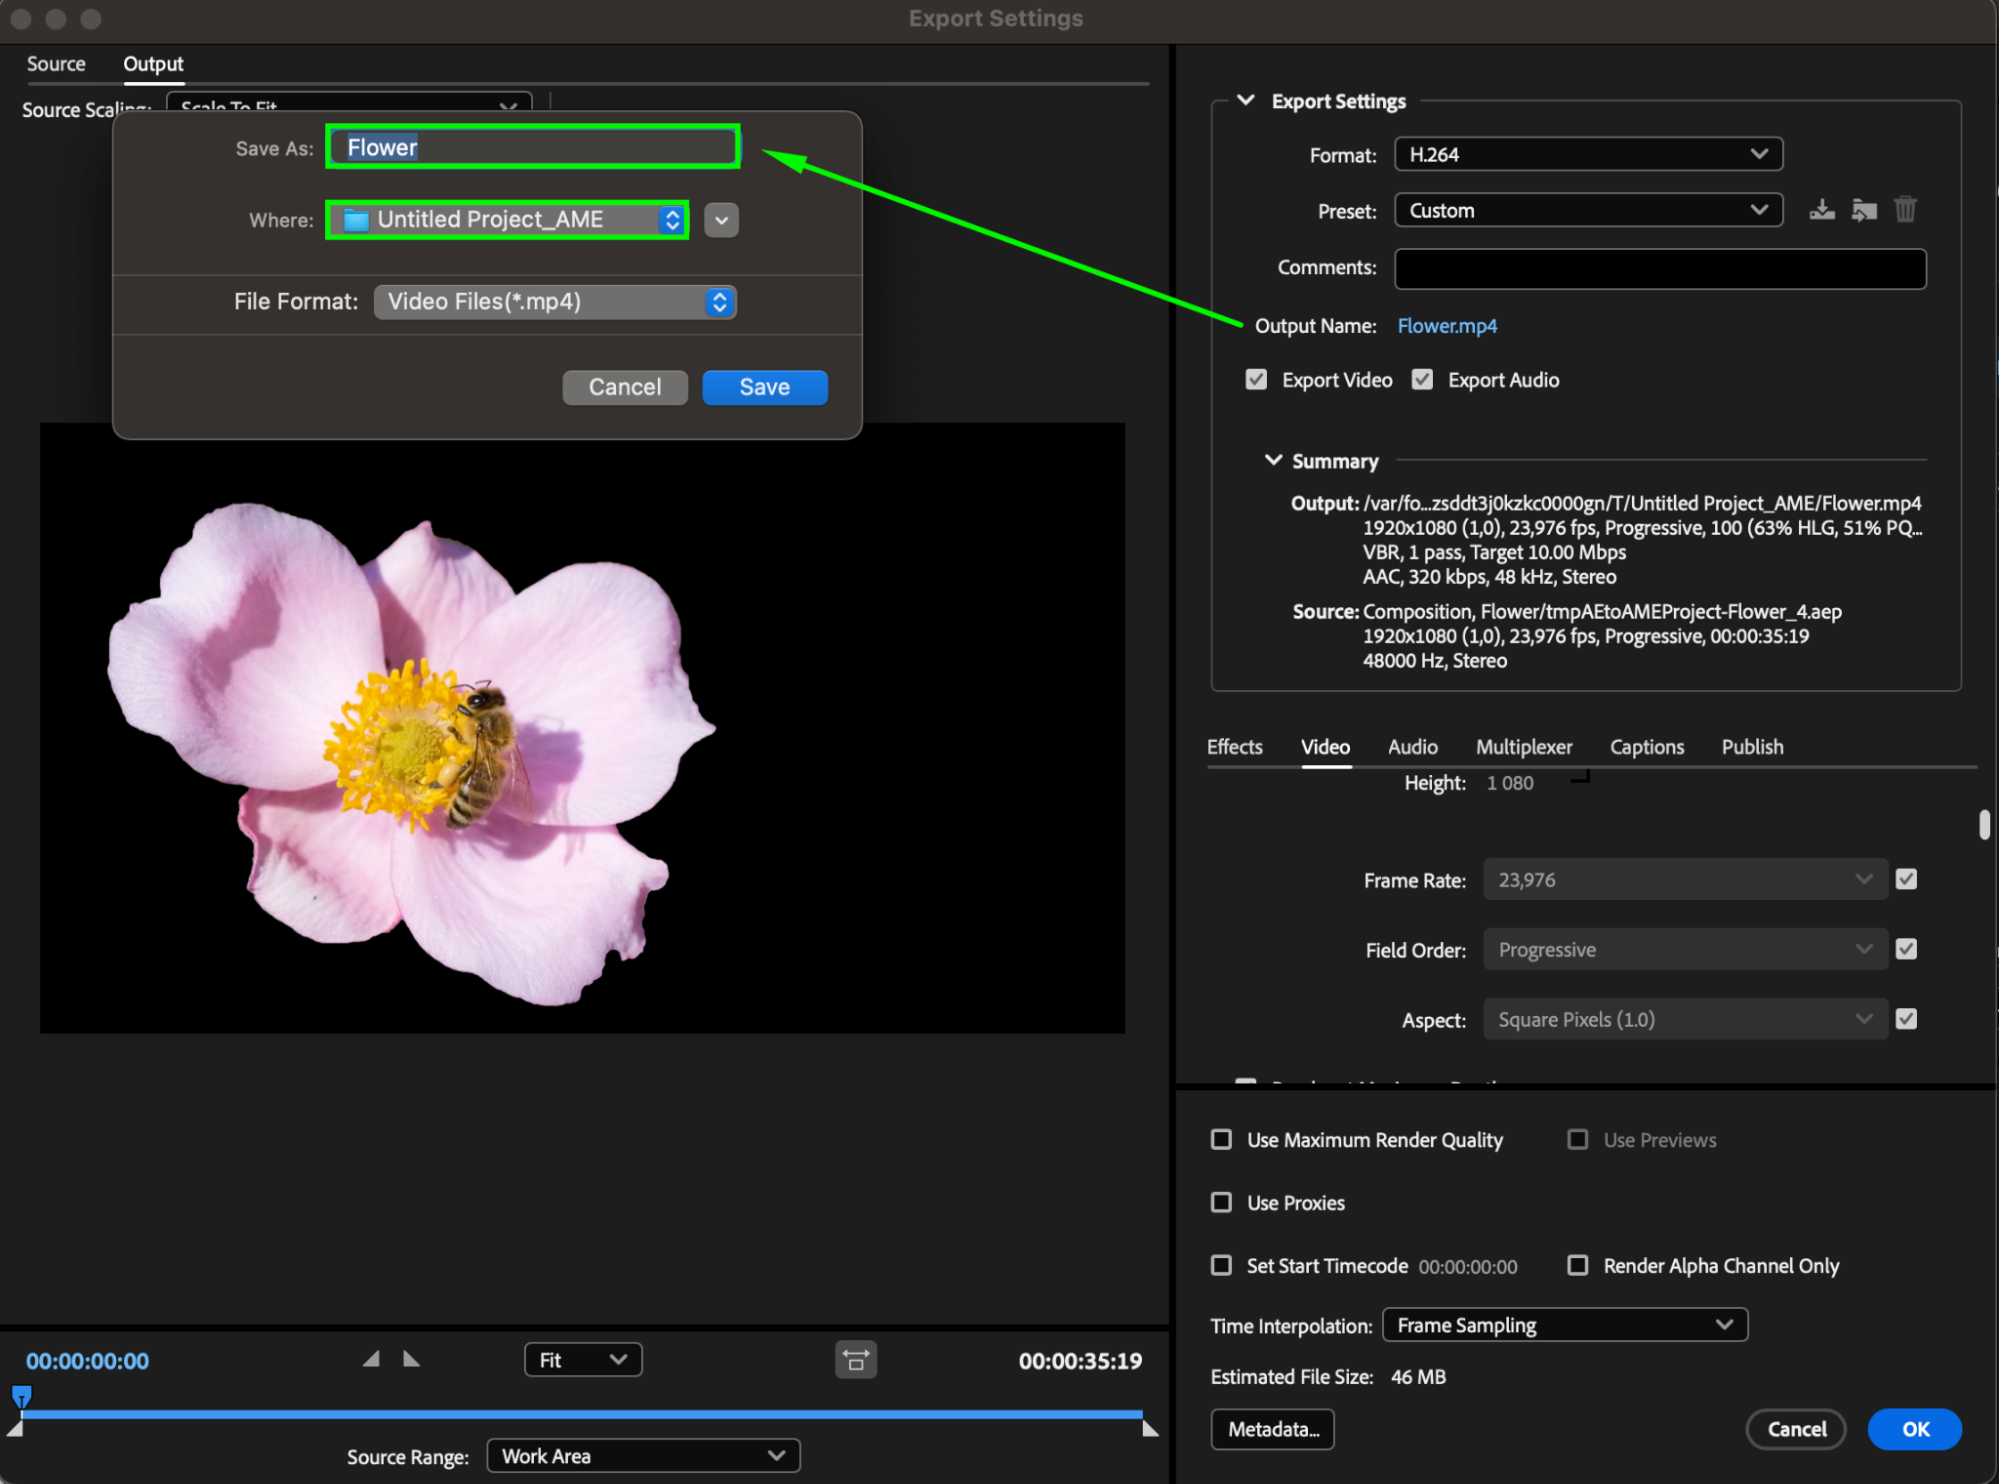
Task: Click the Flower.mp4 output name link
Action: click(1446, 326)
